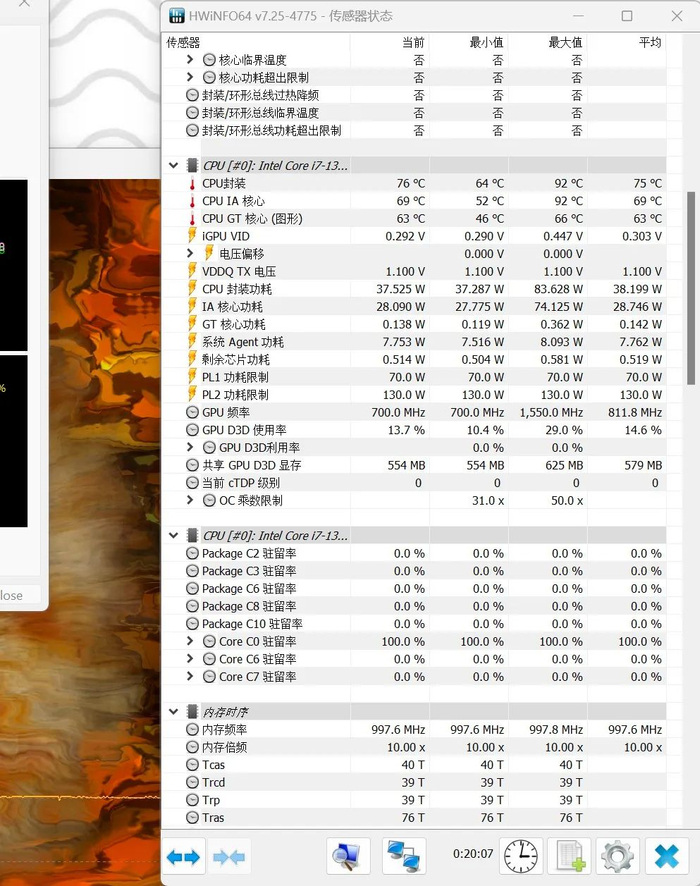
Task: Expand the OC 乘数限制 row
Action: 190,500
